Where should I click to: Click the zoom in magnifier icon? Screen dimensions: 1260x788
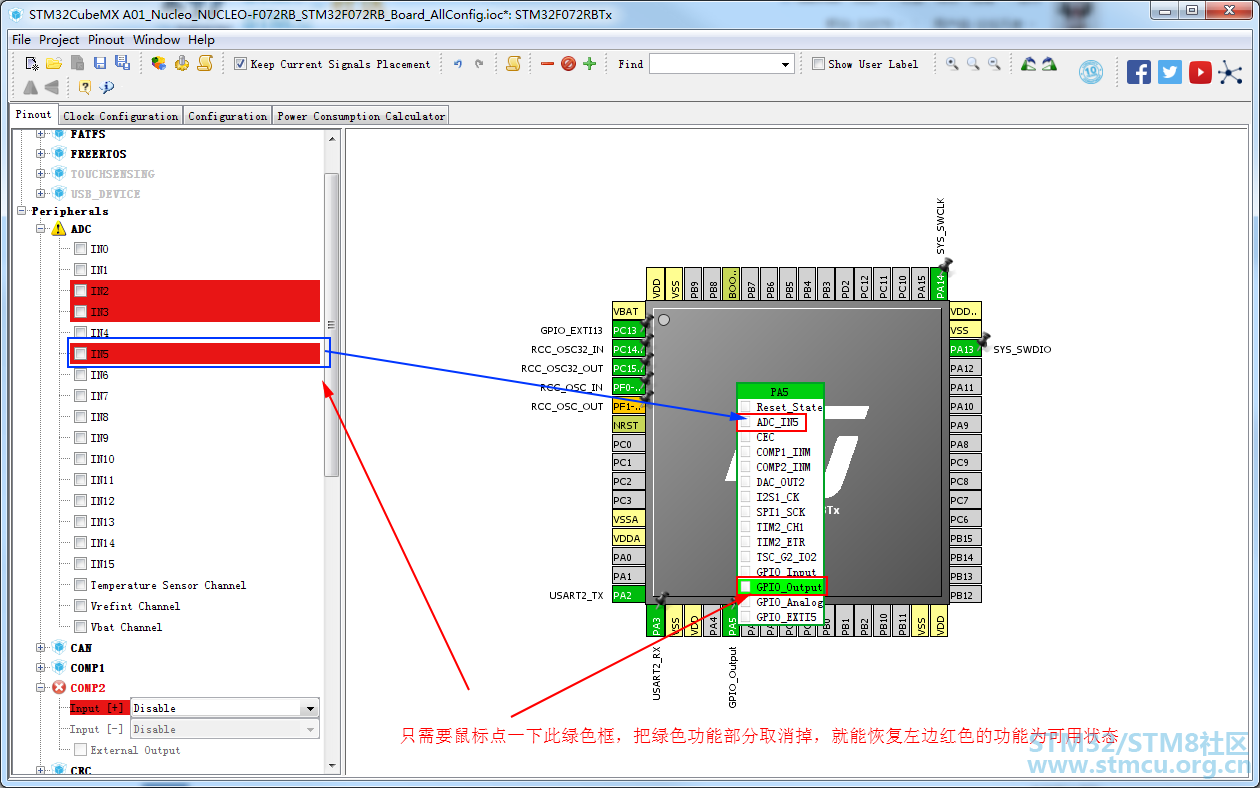point(952,63)
